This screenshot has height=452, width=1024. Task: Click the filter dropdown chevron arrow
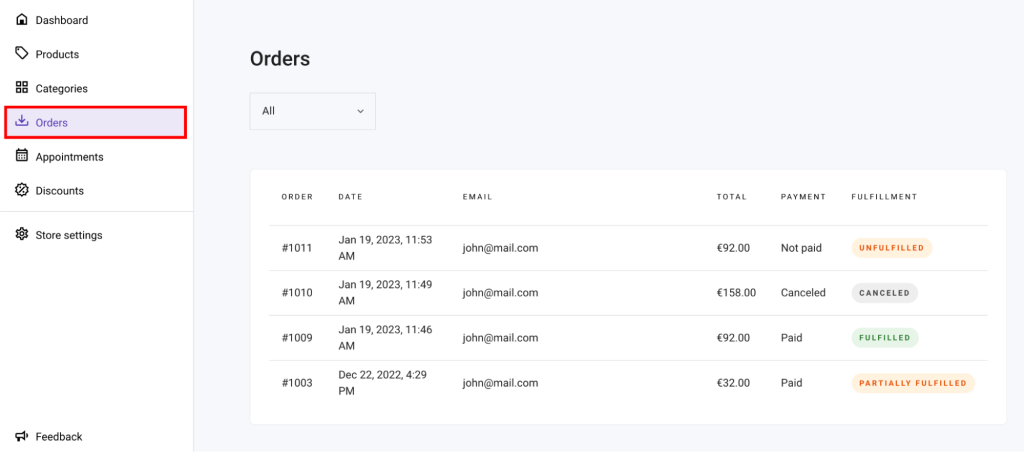coord(360,111)
